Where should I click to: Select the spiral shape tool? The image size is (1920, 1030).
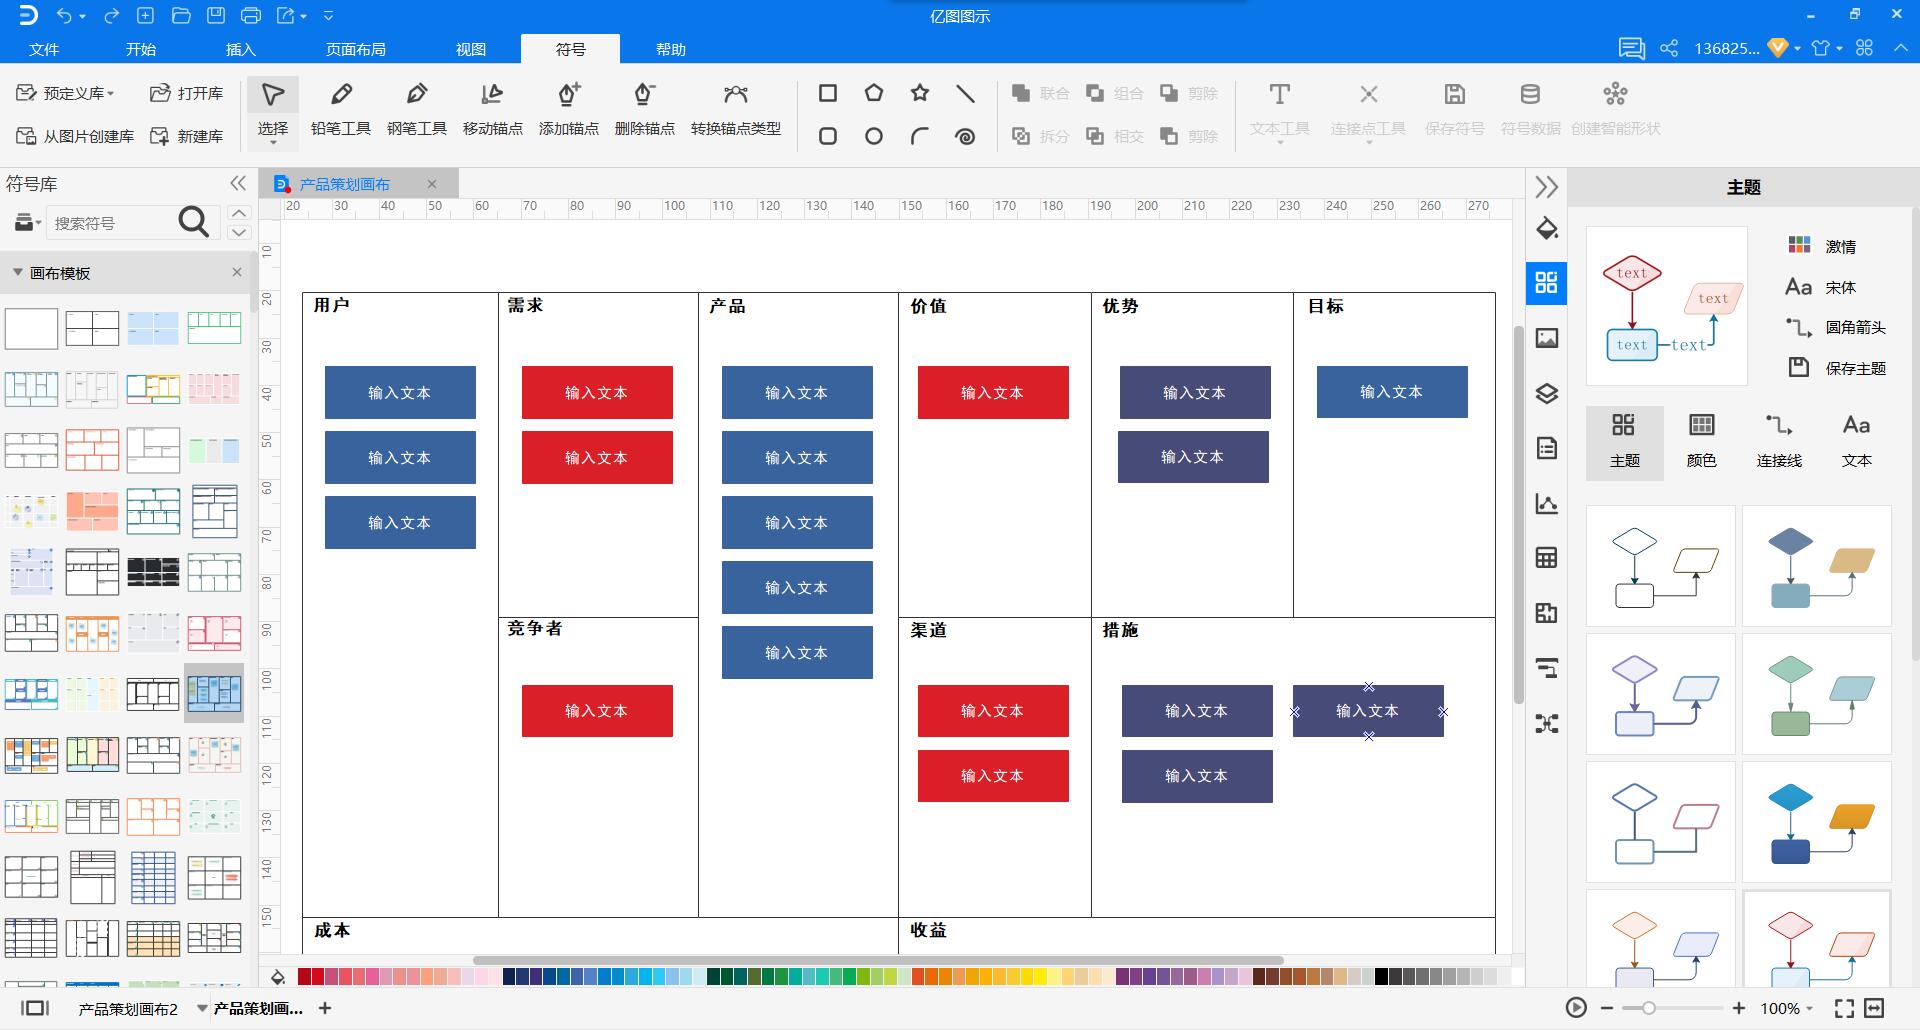[x=965, y=136]
